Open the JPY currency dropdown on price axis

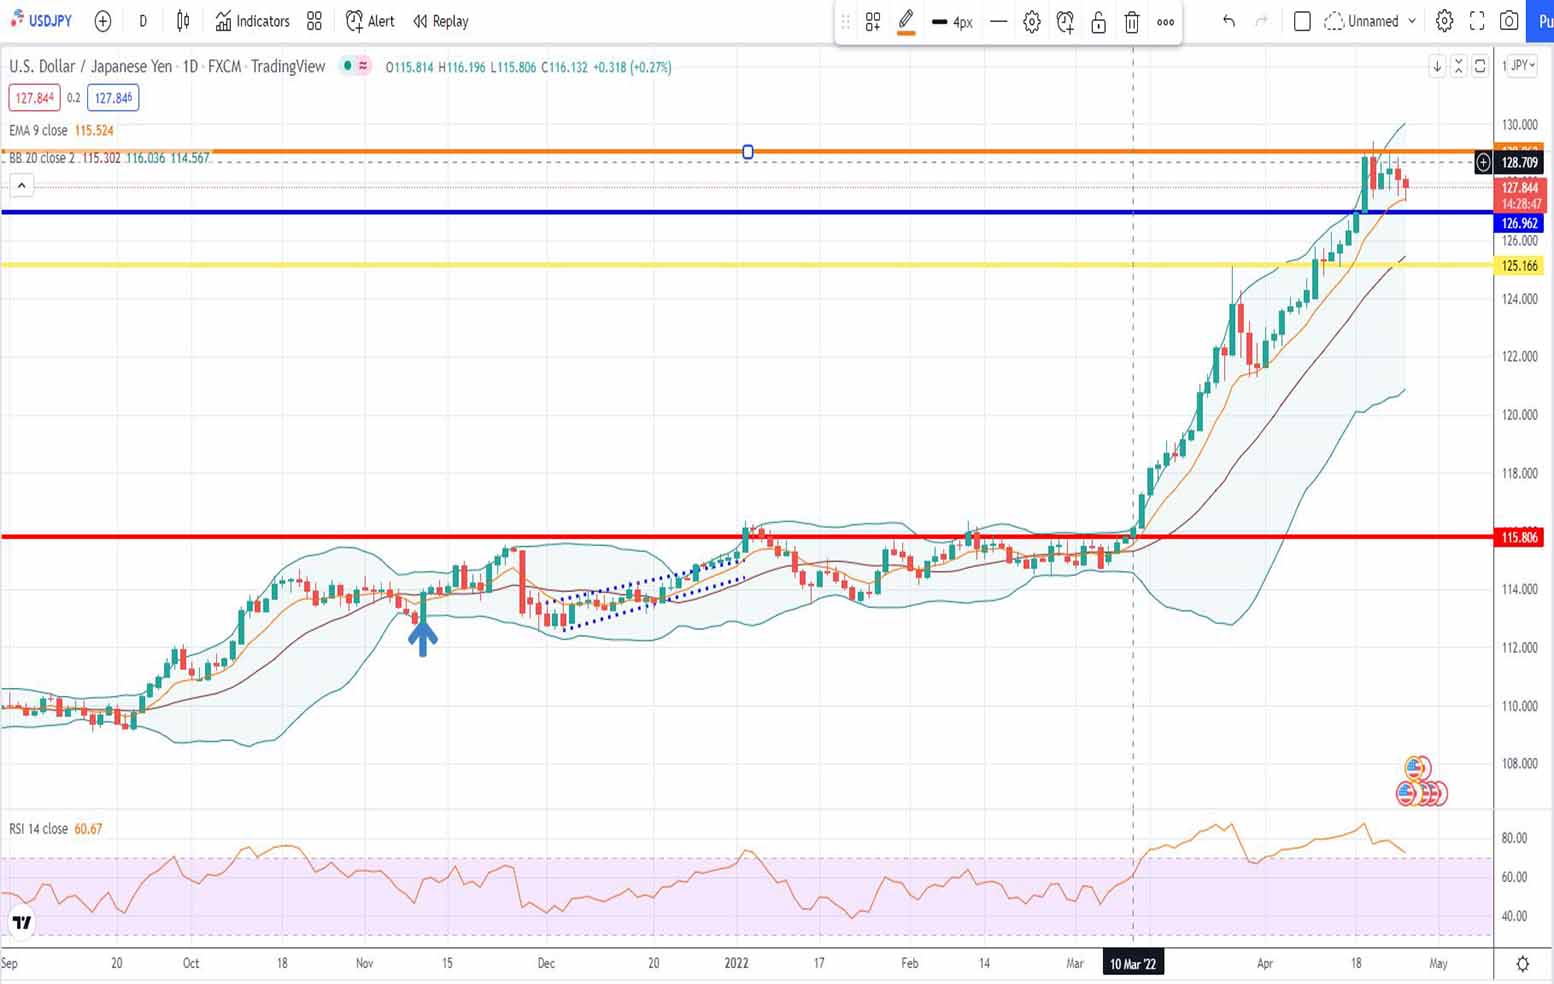click(1522, 66)
